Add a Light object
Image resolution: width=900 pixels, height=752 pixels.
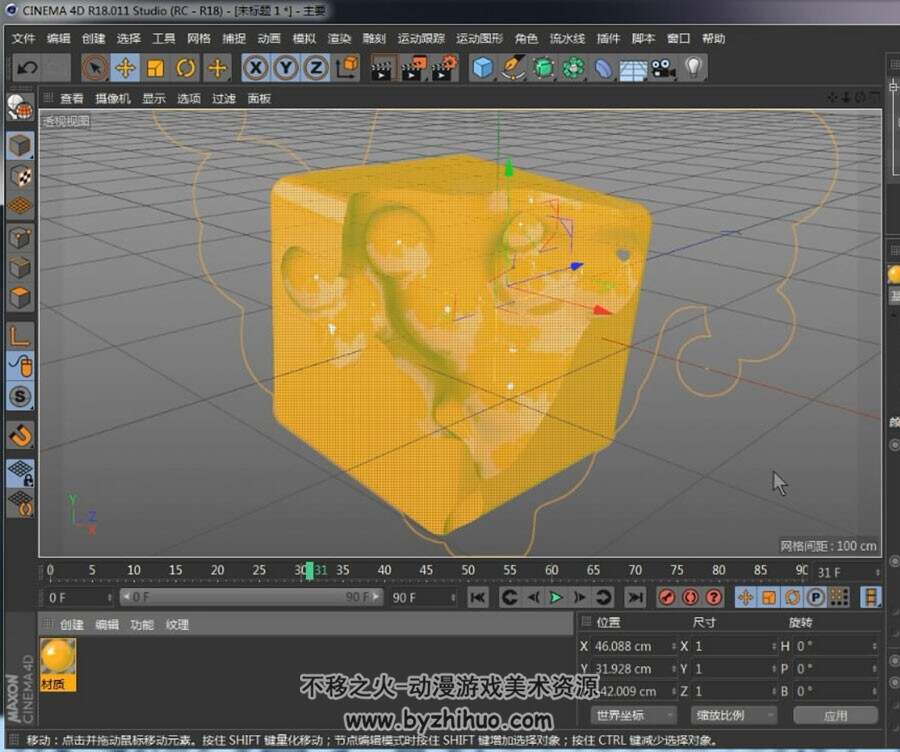click(x=694, y=68)
